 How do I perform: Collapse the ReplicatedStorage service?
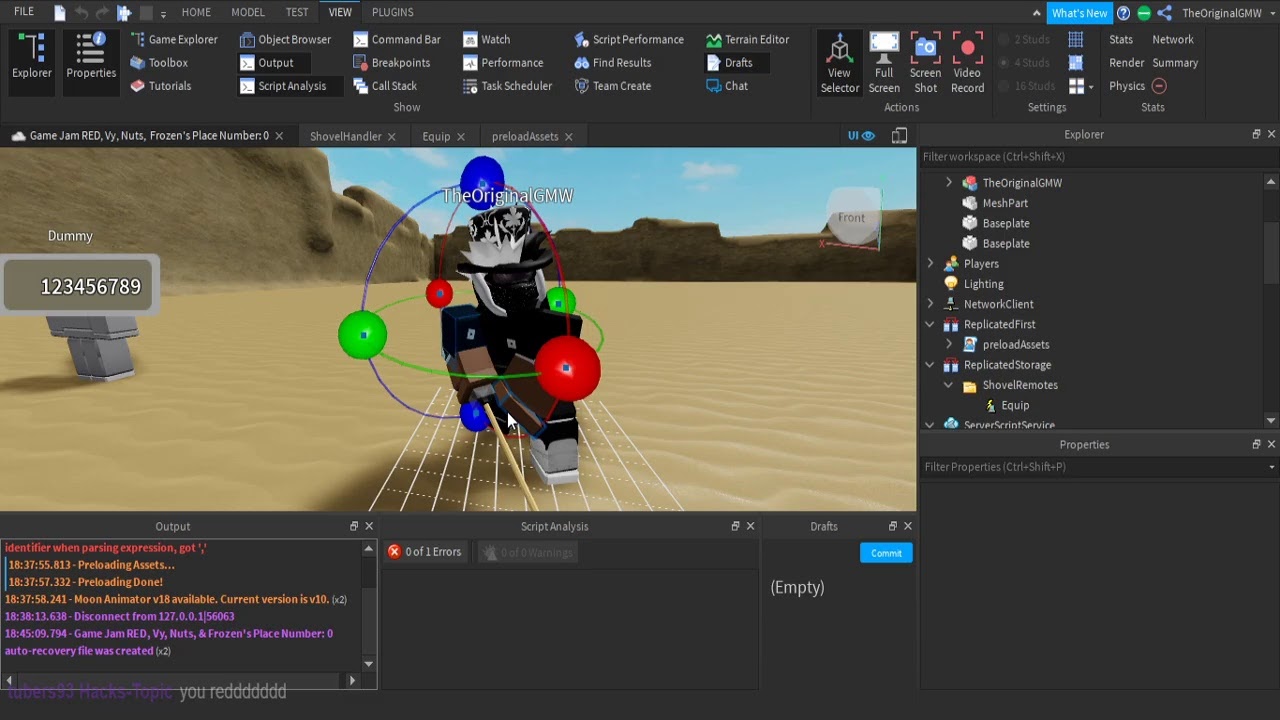930,365
